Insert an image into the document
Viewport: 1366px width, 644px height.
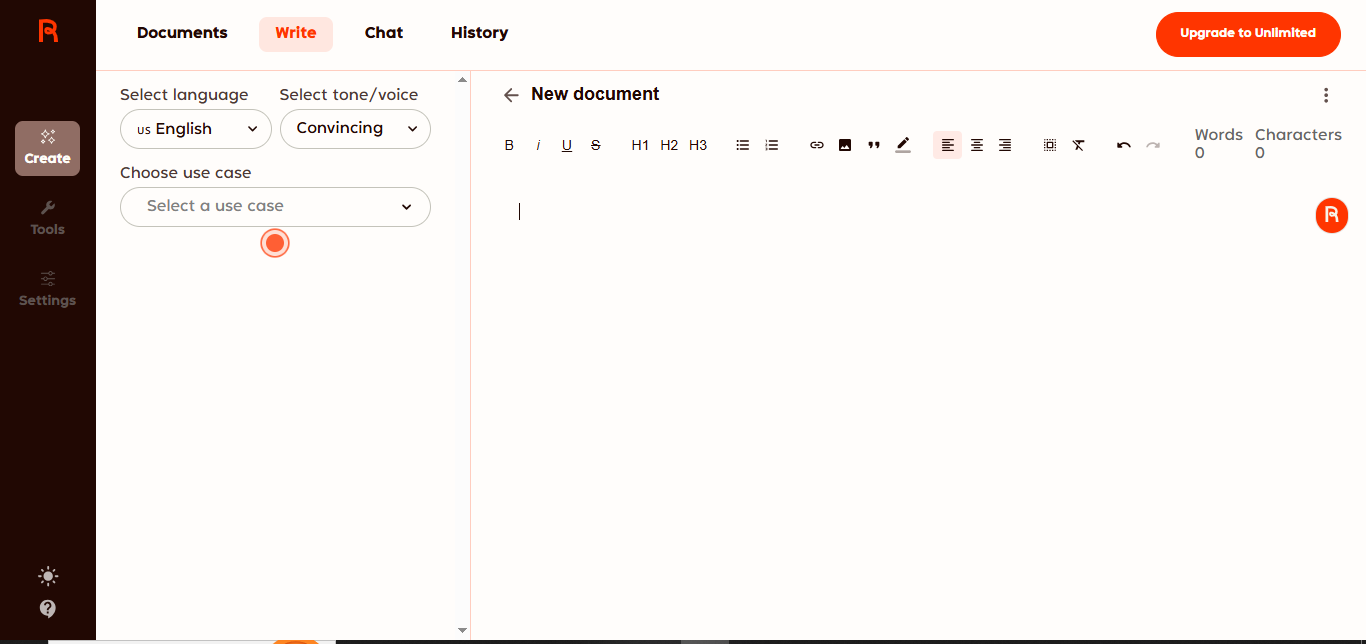tap(845, 145)
